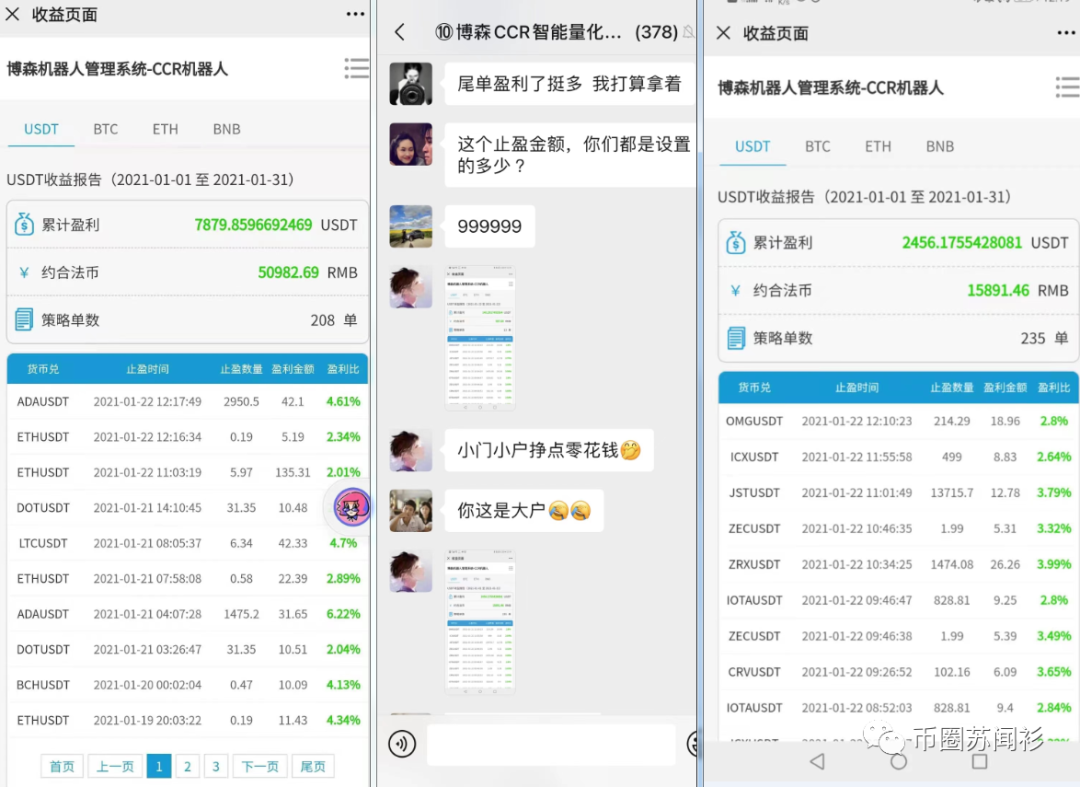1080x787 pixels.
Task: Click the 下一页 next page button
Action: point(260,766)
